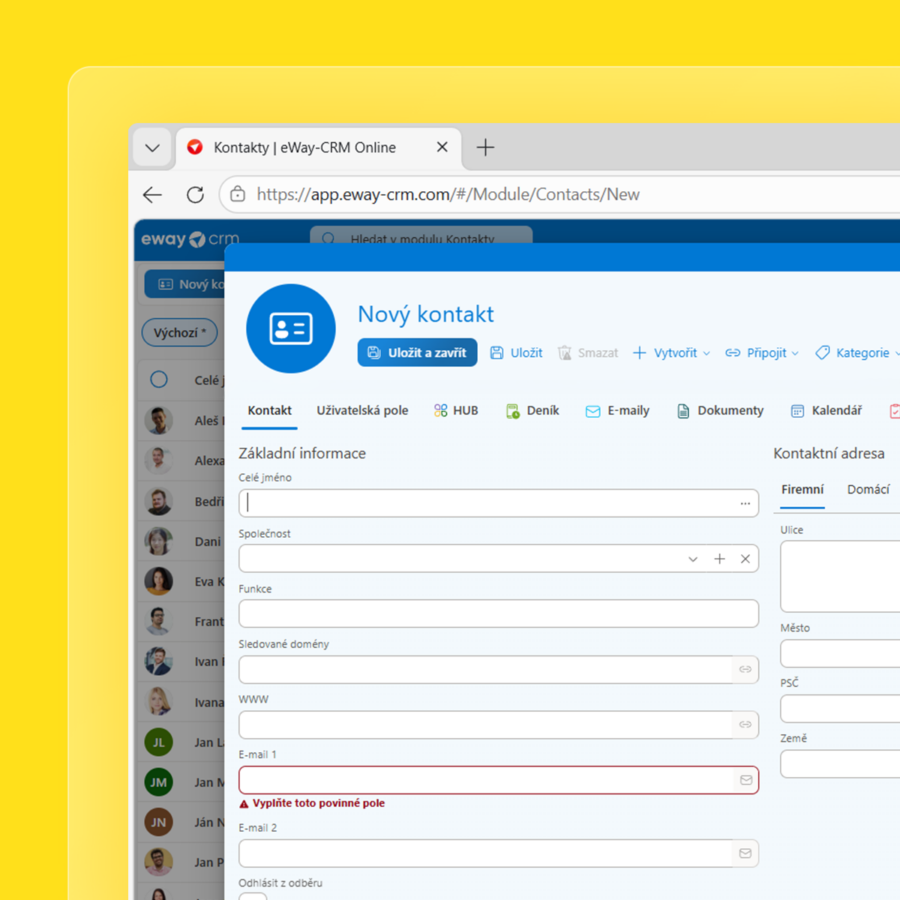Switch to the Domácí address tab
The width and height of the screenshot is (900, 900).
point(868,490)
